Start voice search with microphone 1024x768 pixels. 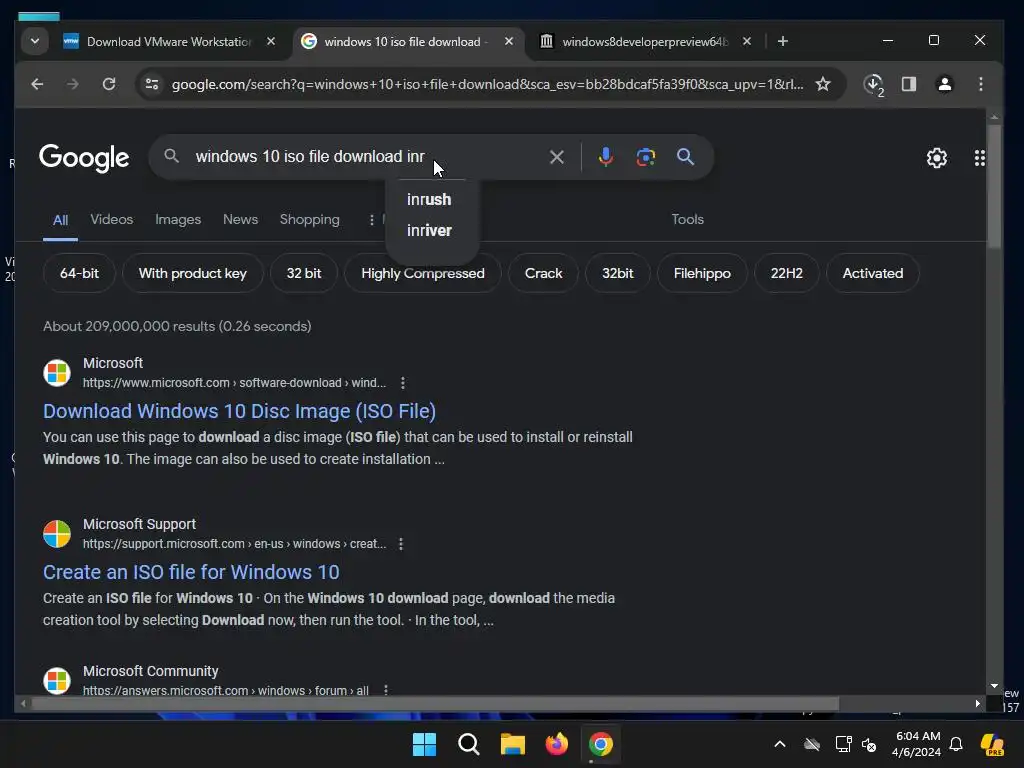point(605,157)
